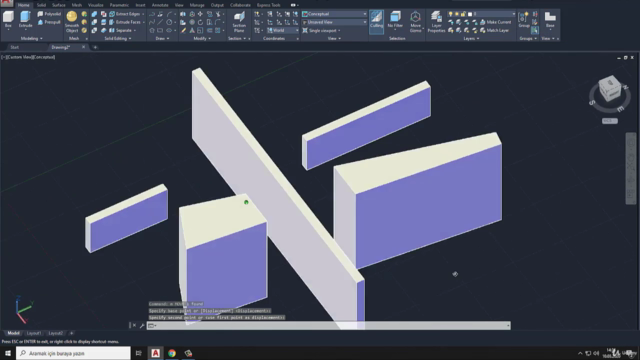Run the Extract Edges tool
The height and width of the screenshot is (360, 640).
click(124, 14)
